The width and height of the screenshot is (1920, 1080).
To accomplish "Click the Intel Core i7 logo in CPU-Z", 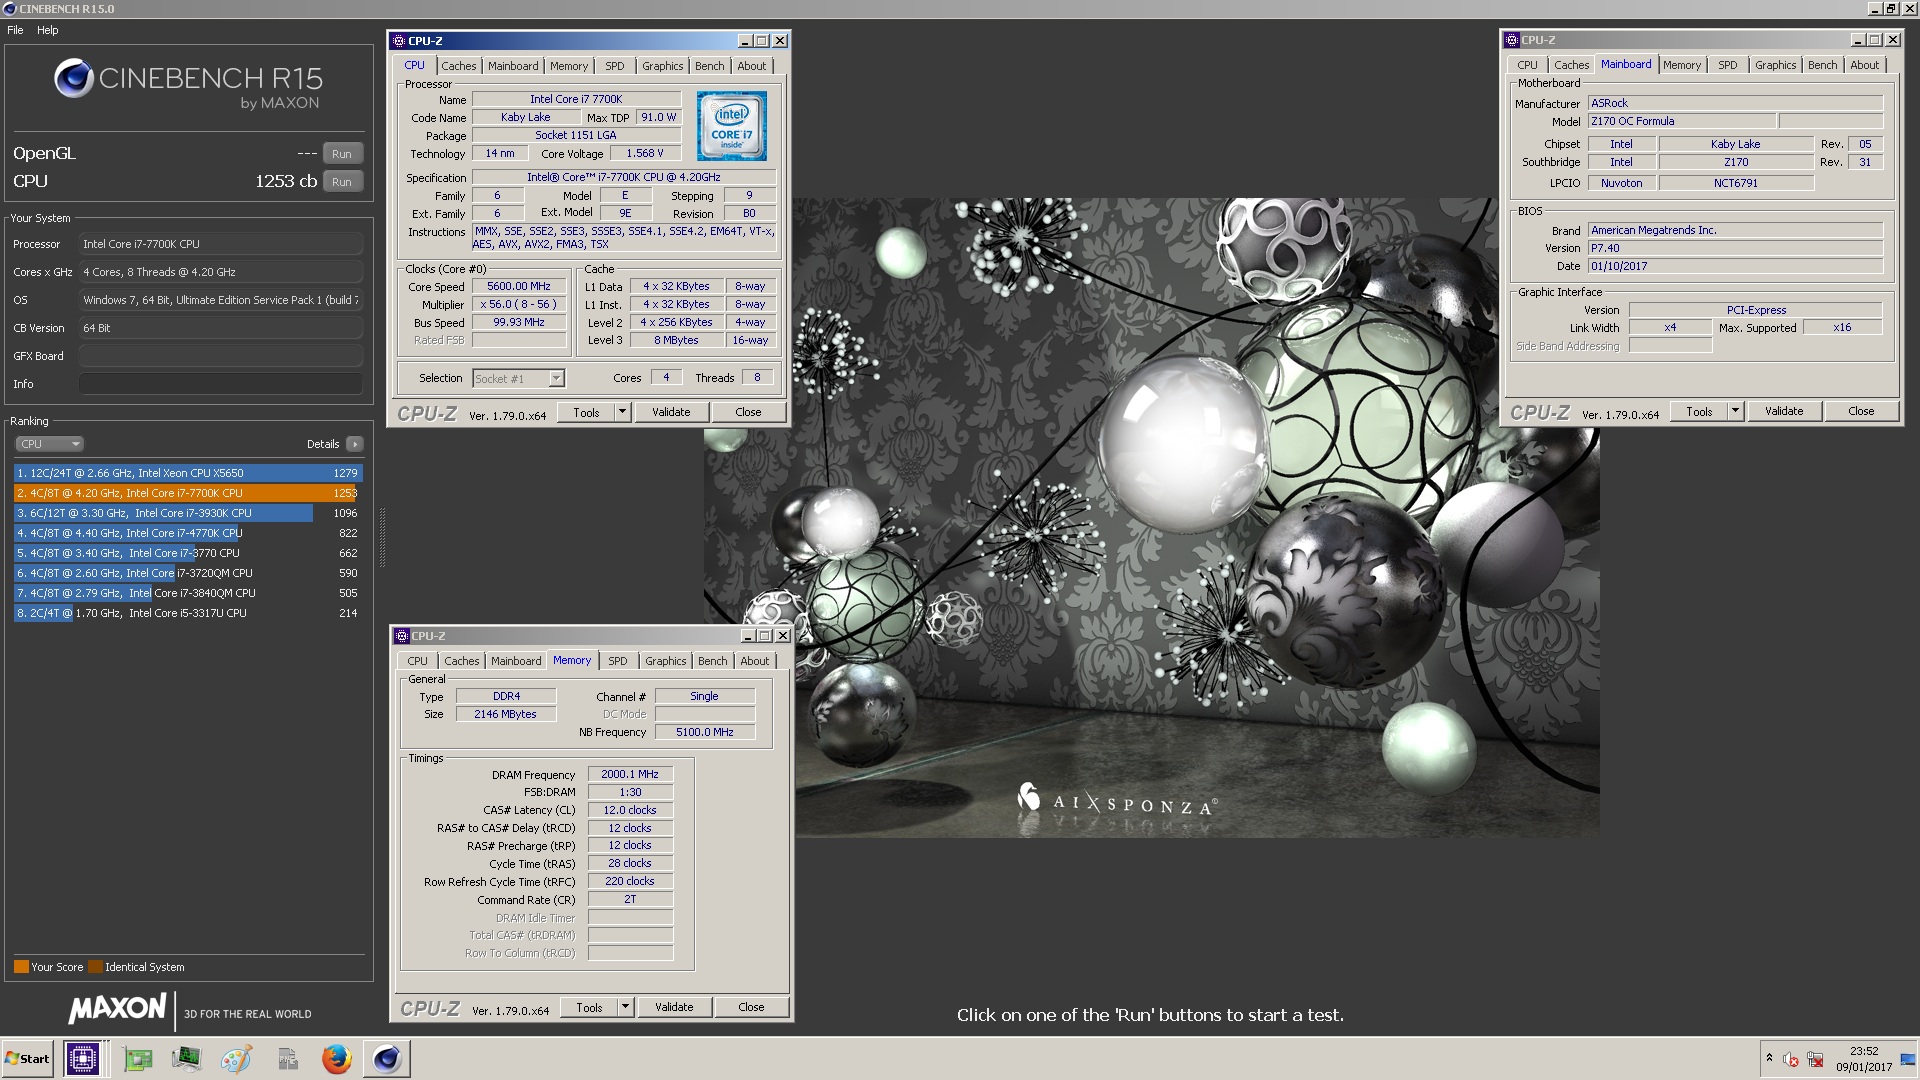I will tap(732, 126).
